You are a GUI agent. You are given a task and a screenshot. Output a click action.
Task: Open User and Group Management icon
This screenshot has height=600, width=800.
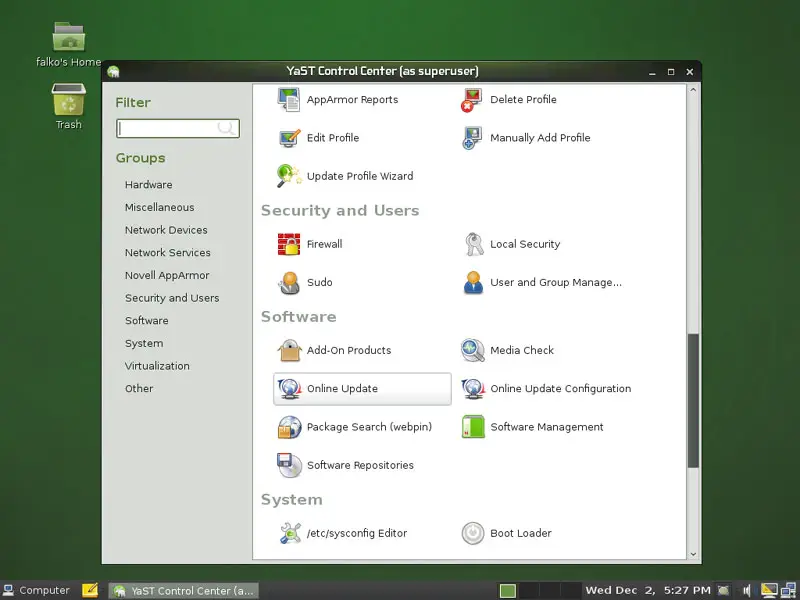[x=472, y=282]
